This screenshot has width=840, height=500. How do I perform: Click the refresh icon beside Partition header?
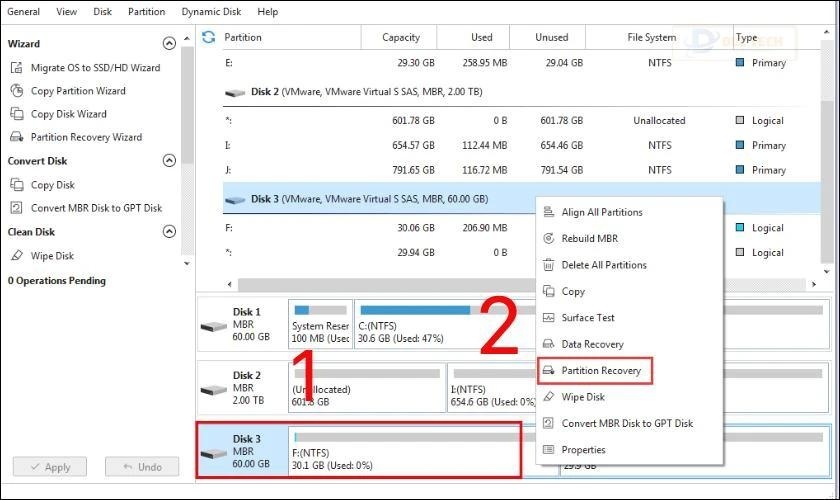pos(208,37)
